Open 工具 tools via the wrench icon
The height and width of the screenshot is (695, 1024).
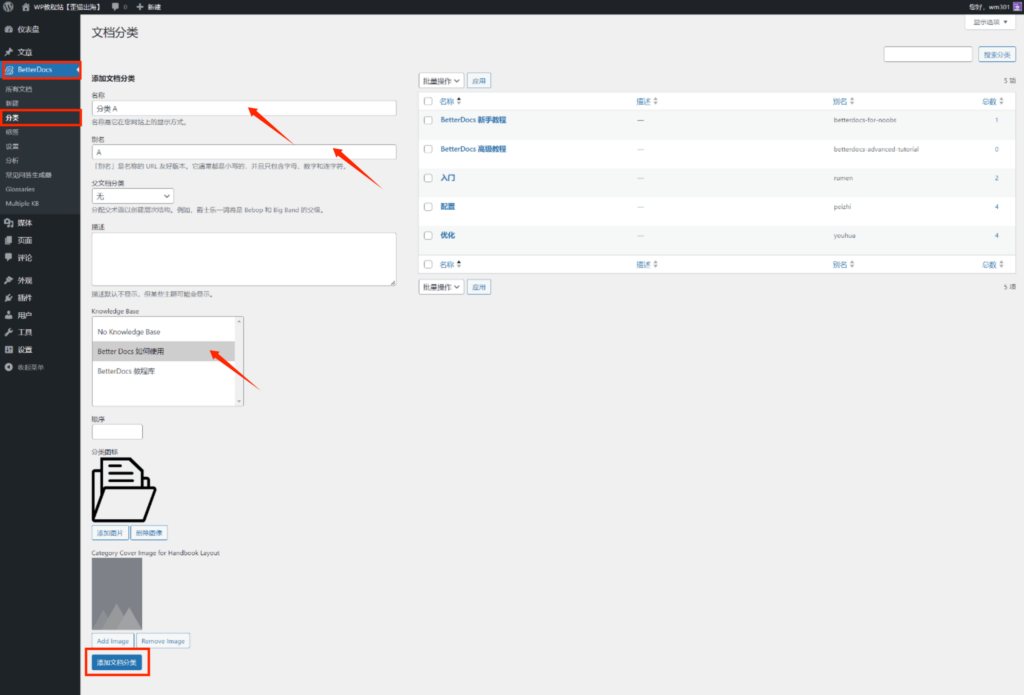coord(8,332)
